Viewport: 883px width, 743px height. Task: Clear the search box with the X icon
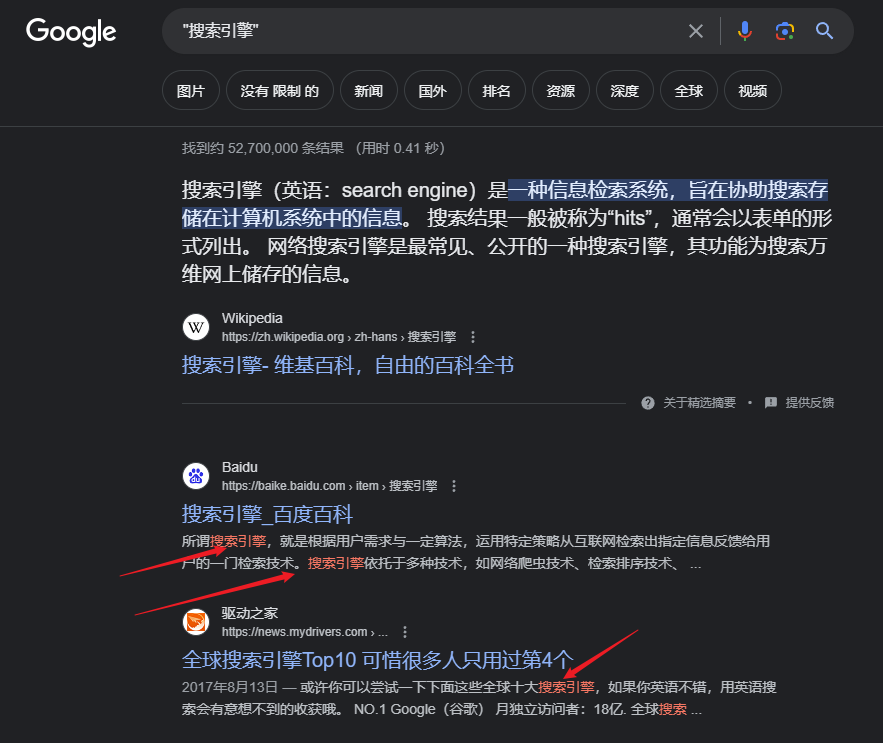coord(696,31)
